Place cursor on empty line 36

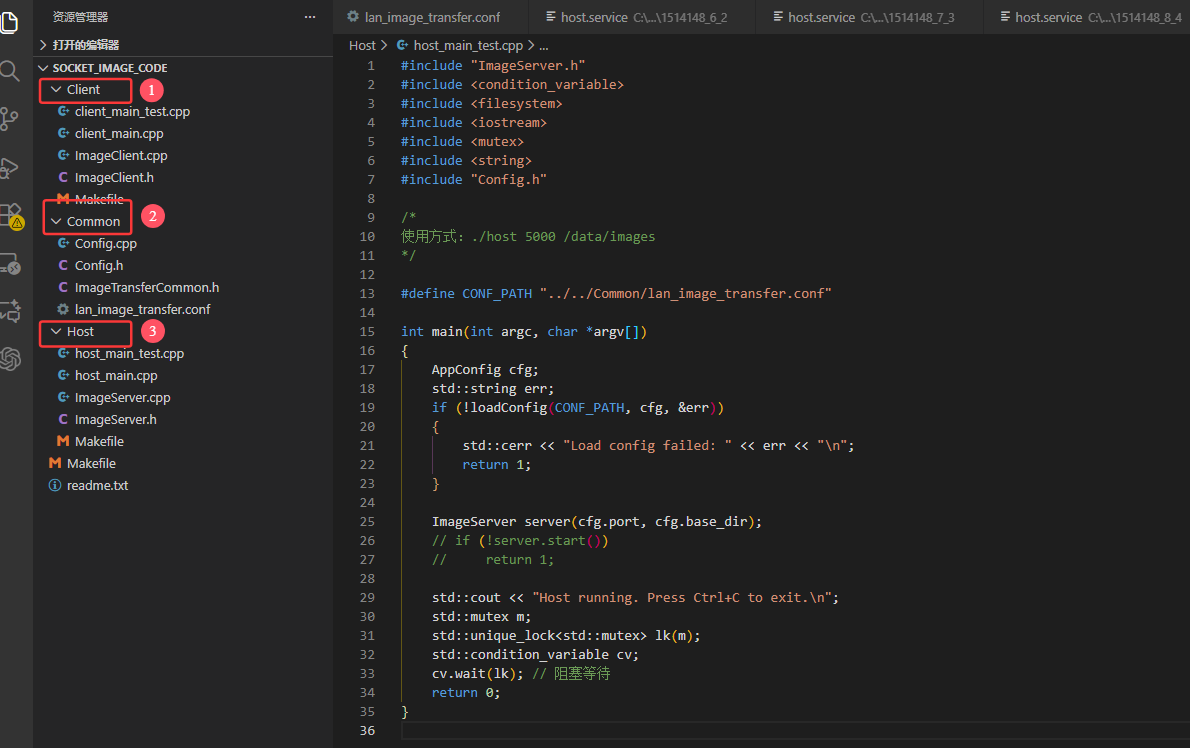coord(795,731)
